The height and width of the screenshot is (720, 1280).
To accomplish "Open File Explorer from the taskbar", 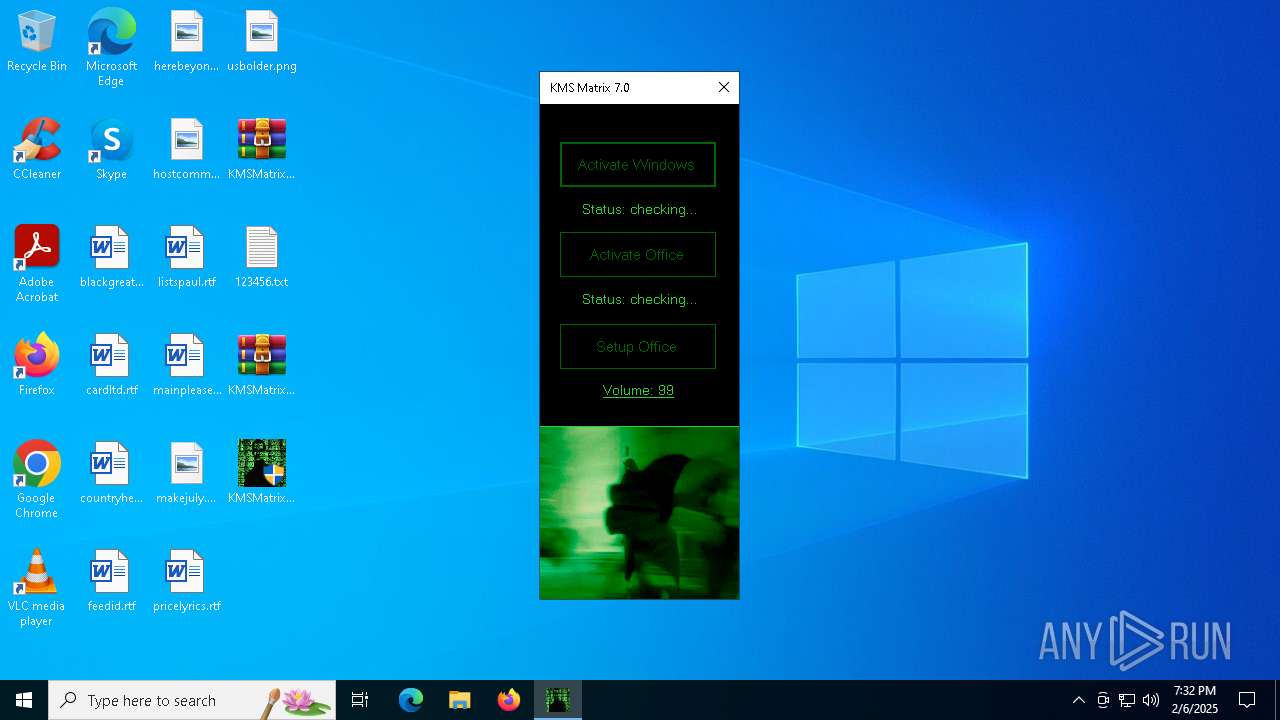I will click(459, 700).
